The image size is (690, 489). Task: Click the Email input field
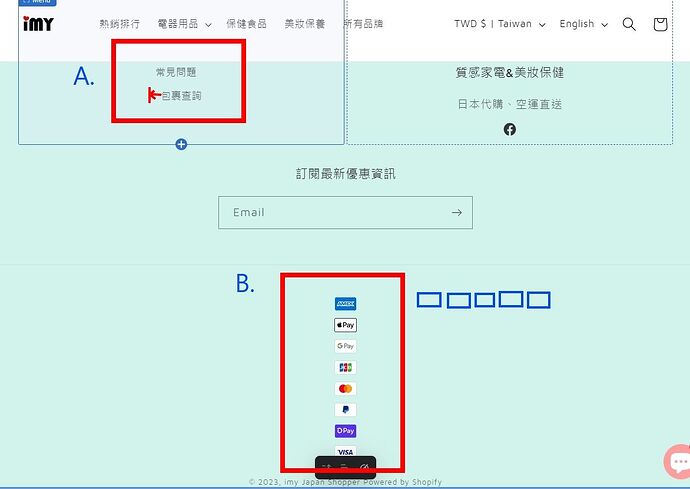coord(345,213)
